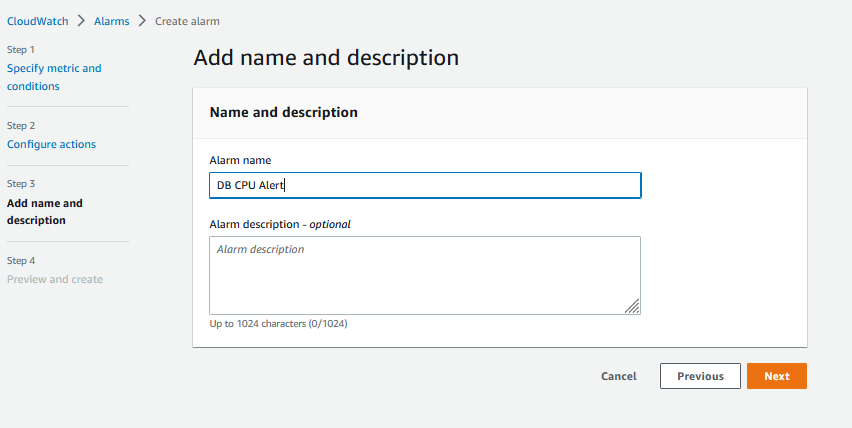Screen dimensions: 852x428
Task: Grab the description textarea resize handle
Action: point(632,307)
